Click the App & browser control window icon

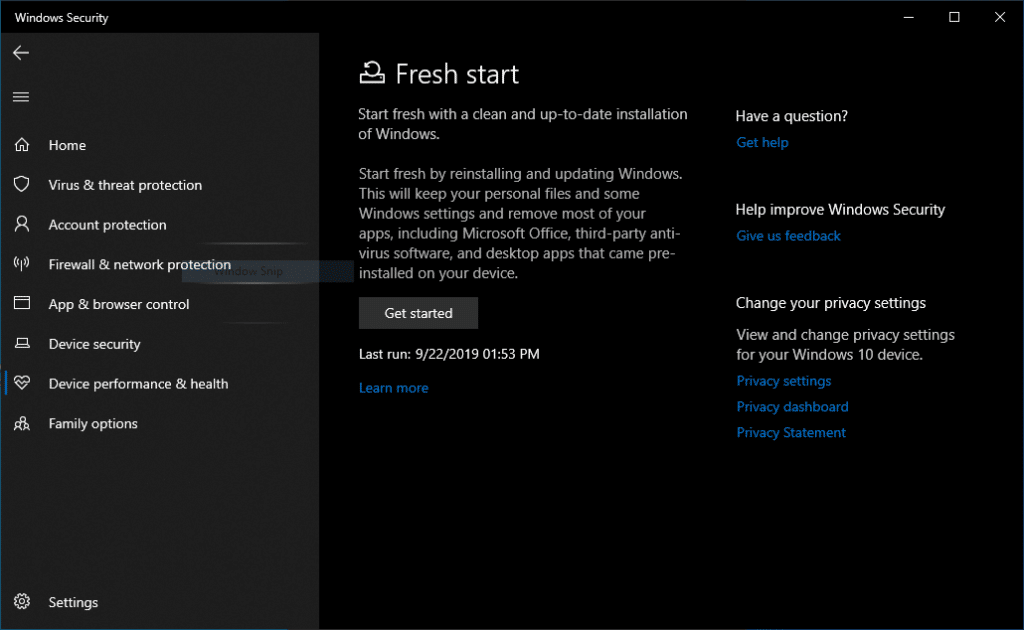click(21, 304)
